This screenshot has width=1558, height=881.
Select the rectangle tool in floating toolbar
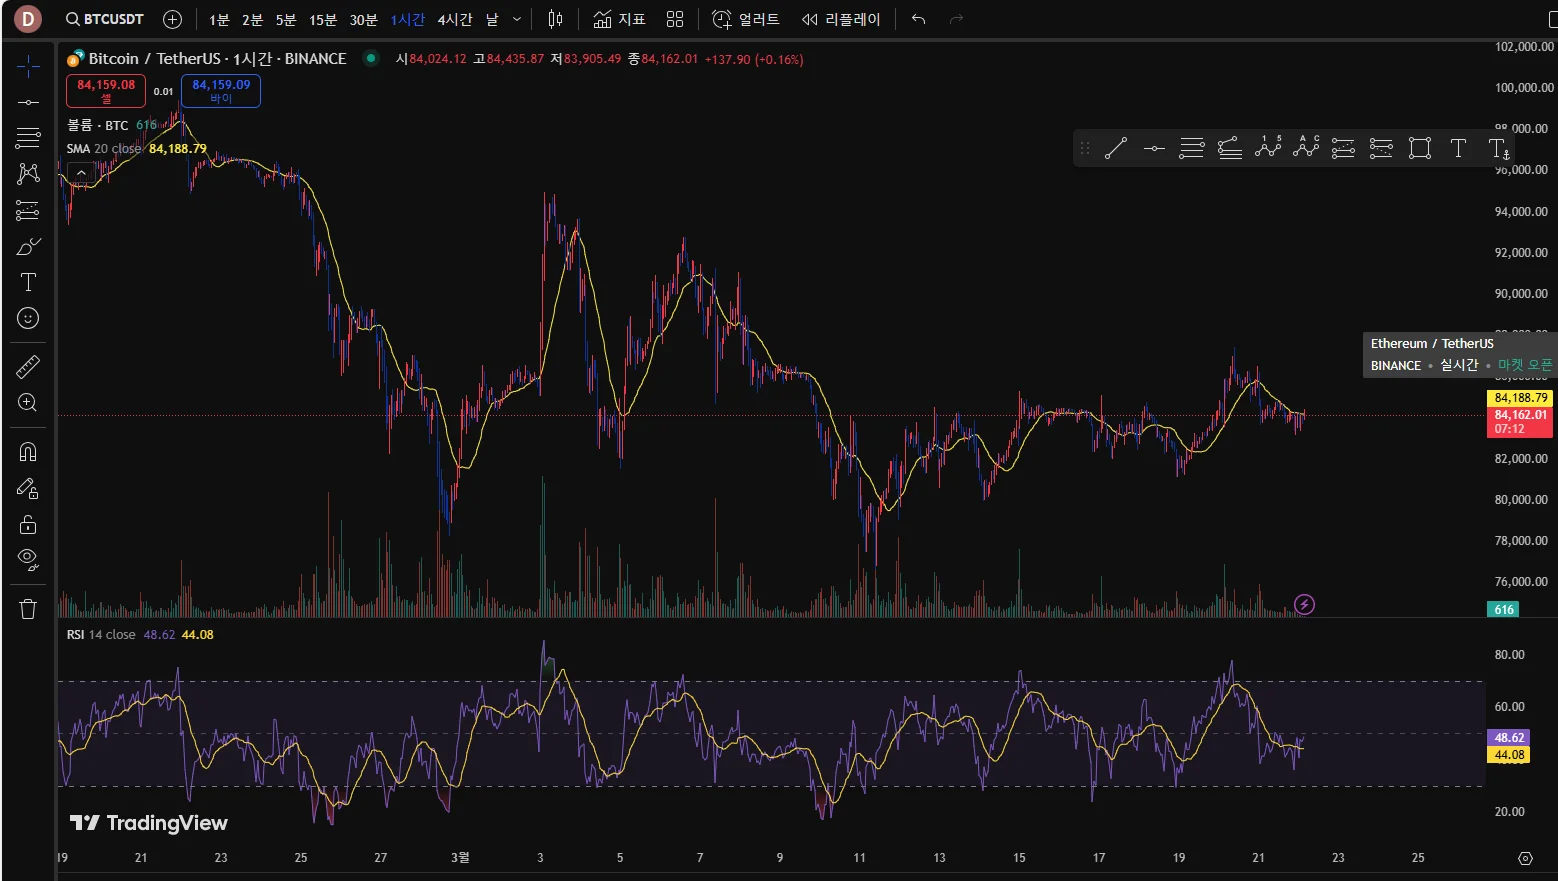click(1419, 149)
